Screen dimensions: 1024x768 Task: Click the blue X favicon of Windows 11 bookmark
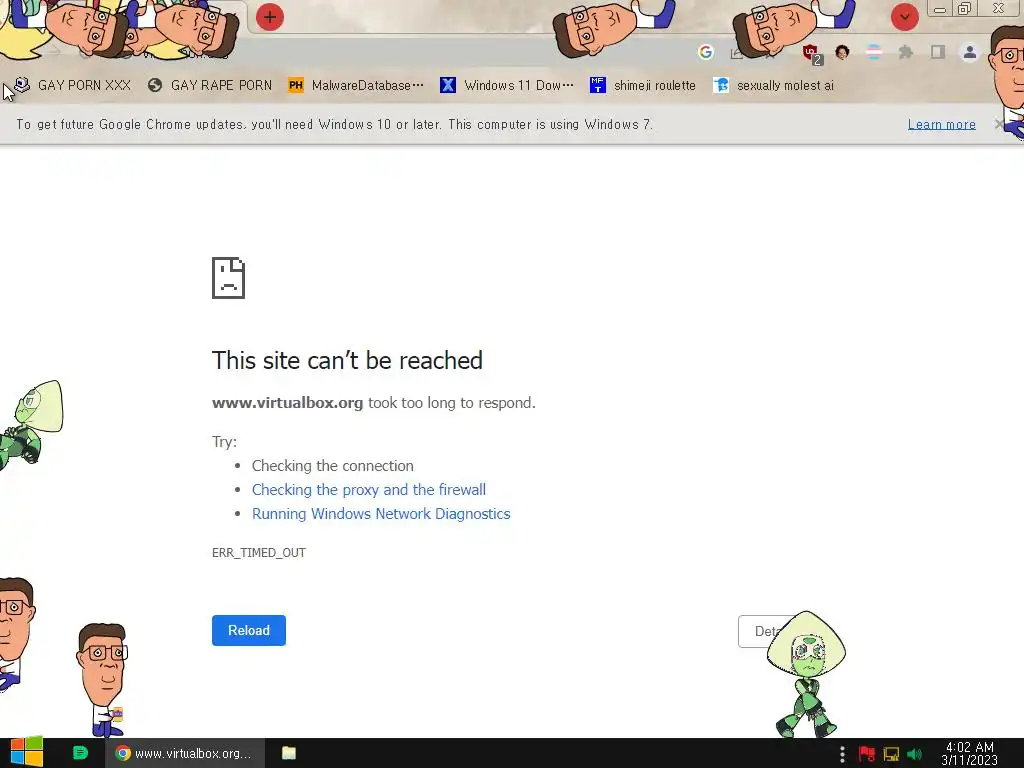(x=448, y=85)
